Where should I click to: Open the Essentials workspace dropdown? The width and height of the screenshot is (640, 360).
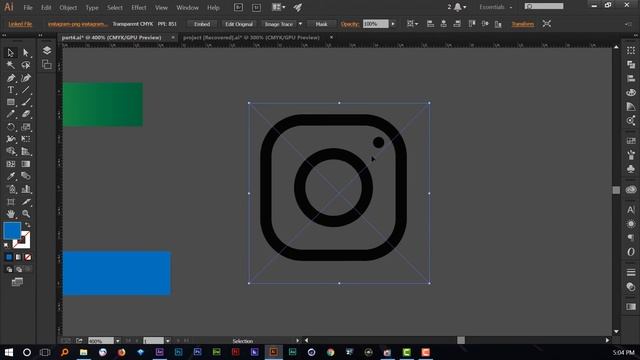tap(495, 7)
